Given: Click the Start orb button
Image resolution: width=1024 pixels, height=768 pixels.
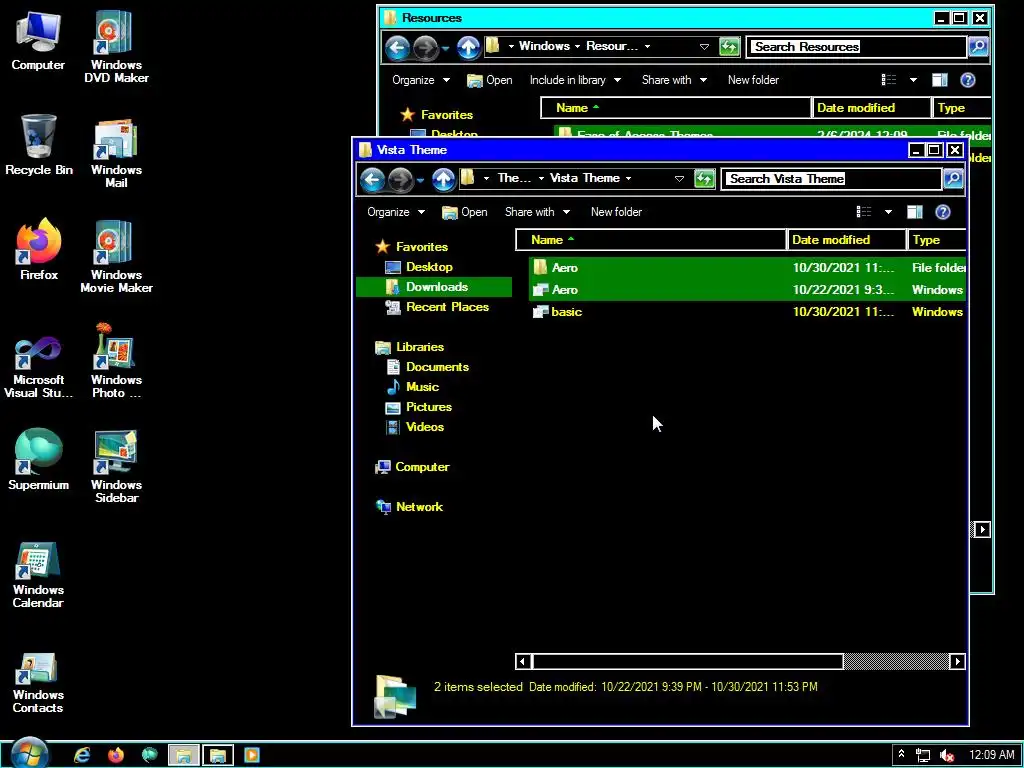Looking at the screenshot, I should [29, 755].
